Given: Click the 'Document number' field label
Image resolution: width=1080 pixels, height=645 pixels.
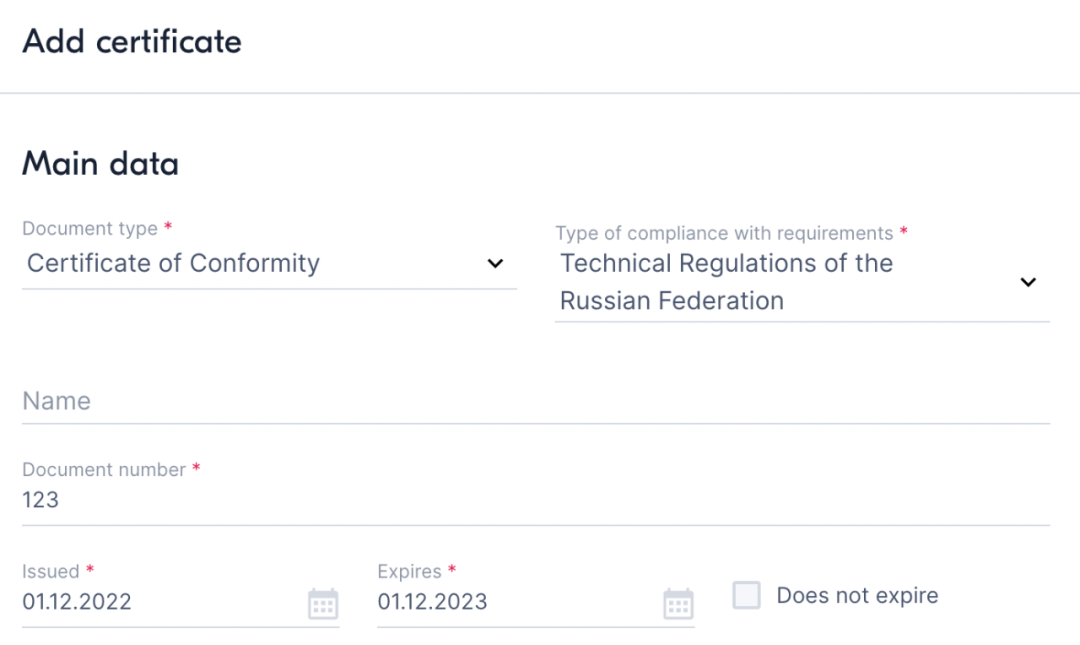Looking at the screenshot, I should tap(104, 470).
